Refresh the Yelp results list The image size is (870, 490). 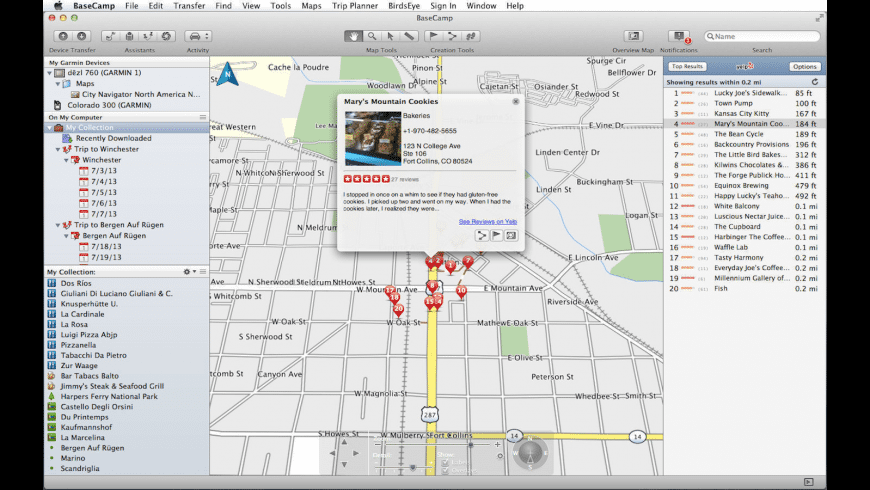pyautogui.click(x=816, y=81)
